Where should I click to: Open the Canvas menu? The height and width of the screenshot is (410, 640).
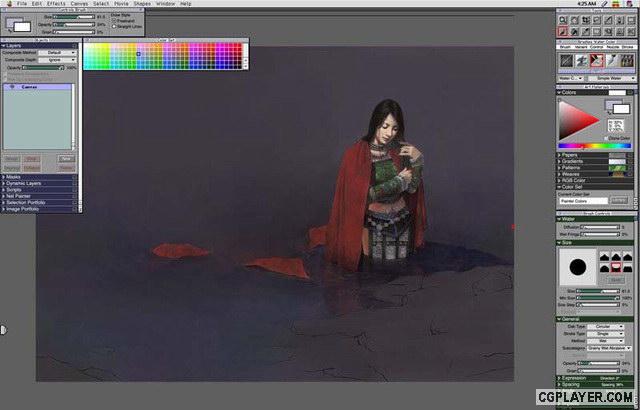79,3
